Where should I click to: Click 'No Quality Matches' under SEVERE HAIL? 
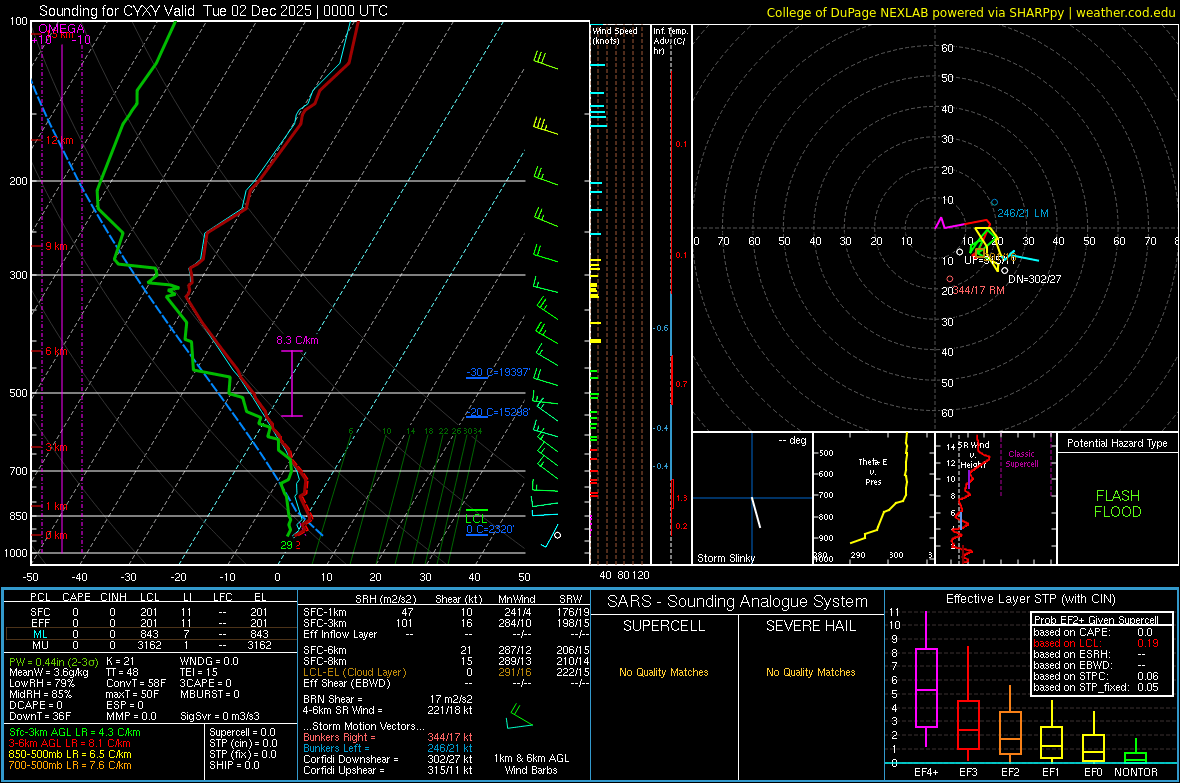coord(810,672)
